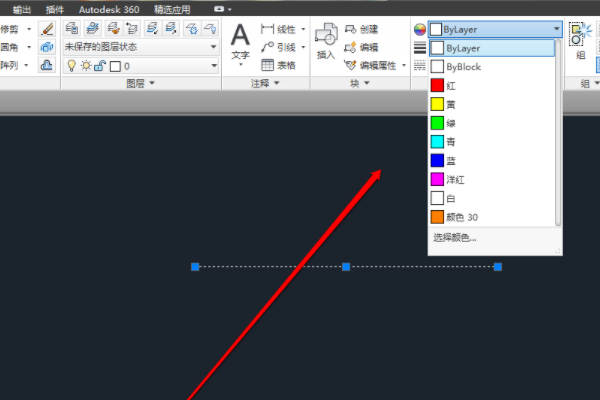Click the 创建 create block tool

click(x=361, y=29)
